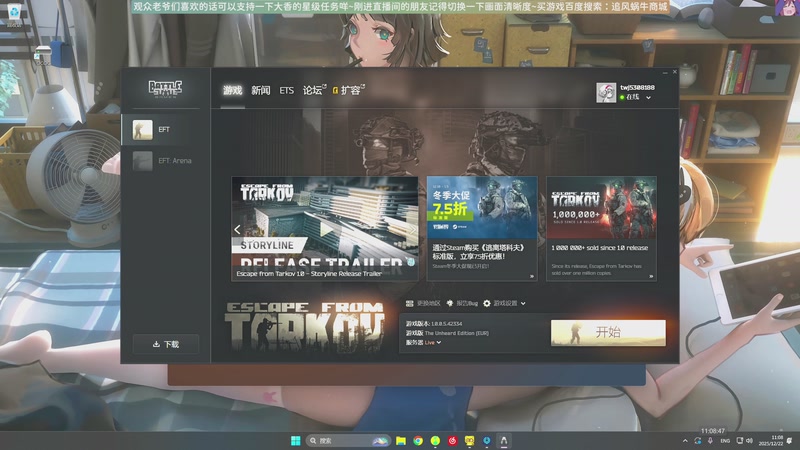Open the taskbar clock and date
800x450 pixels.
(770, 441)
